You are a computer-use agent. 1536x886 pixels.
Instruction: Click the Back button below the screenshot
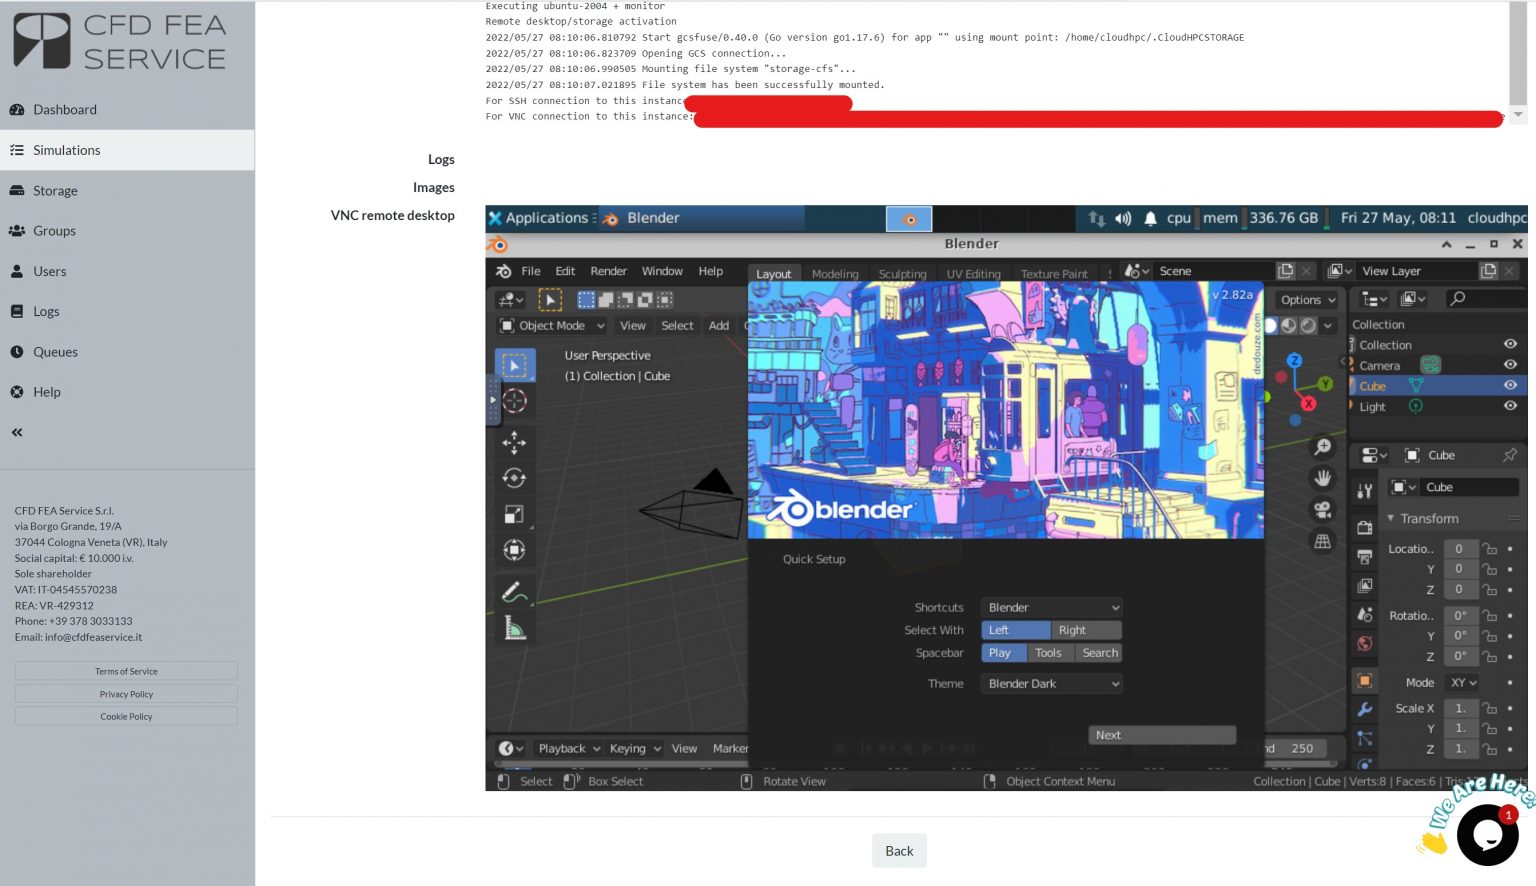pyautogui.click(x=898, y=850)
